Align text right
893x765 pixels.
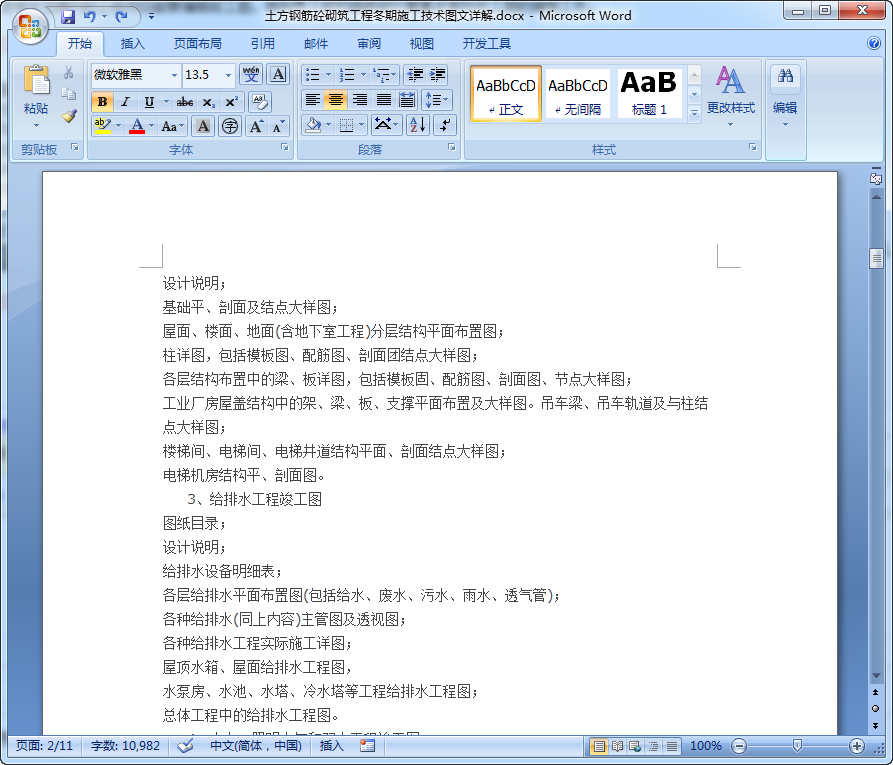click(360, 100)
